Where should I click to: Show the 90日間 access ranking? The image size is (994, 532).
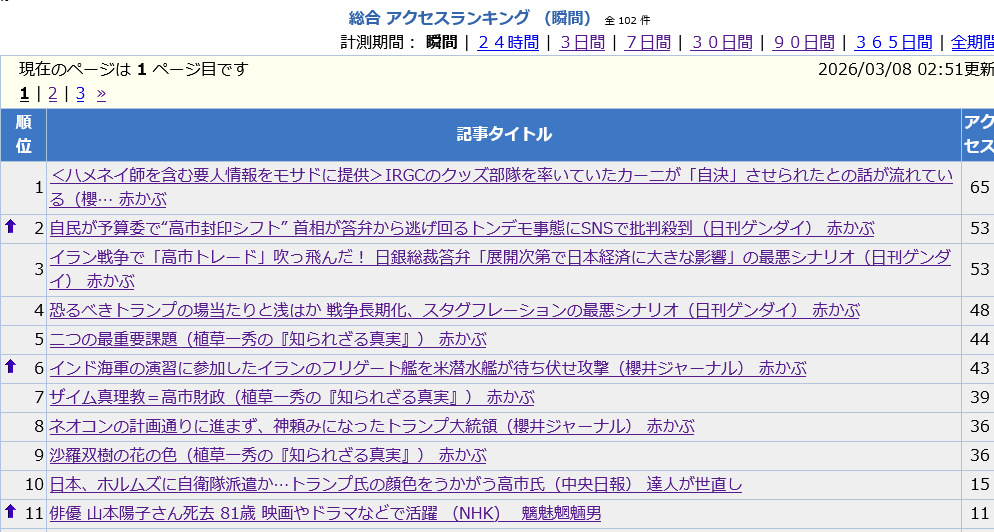pyautogui.click(x=804, y=42)
